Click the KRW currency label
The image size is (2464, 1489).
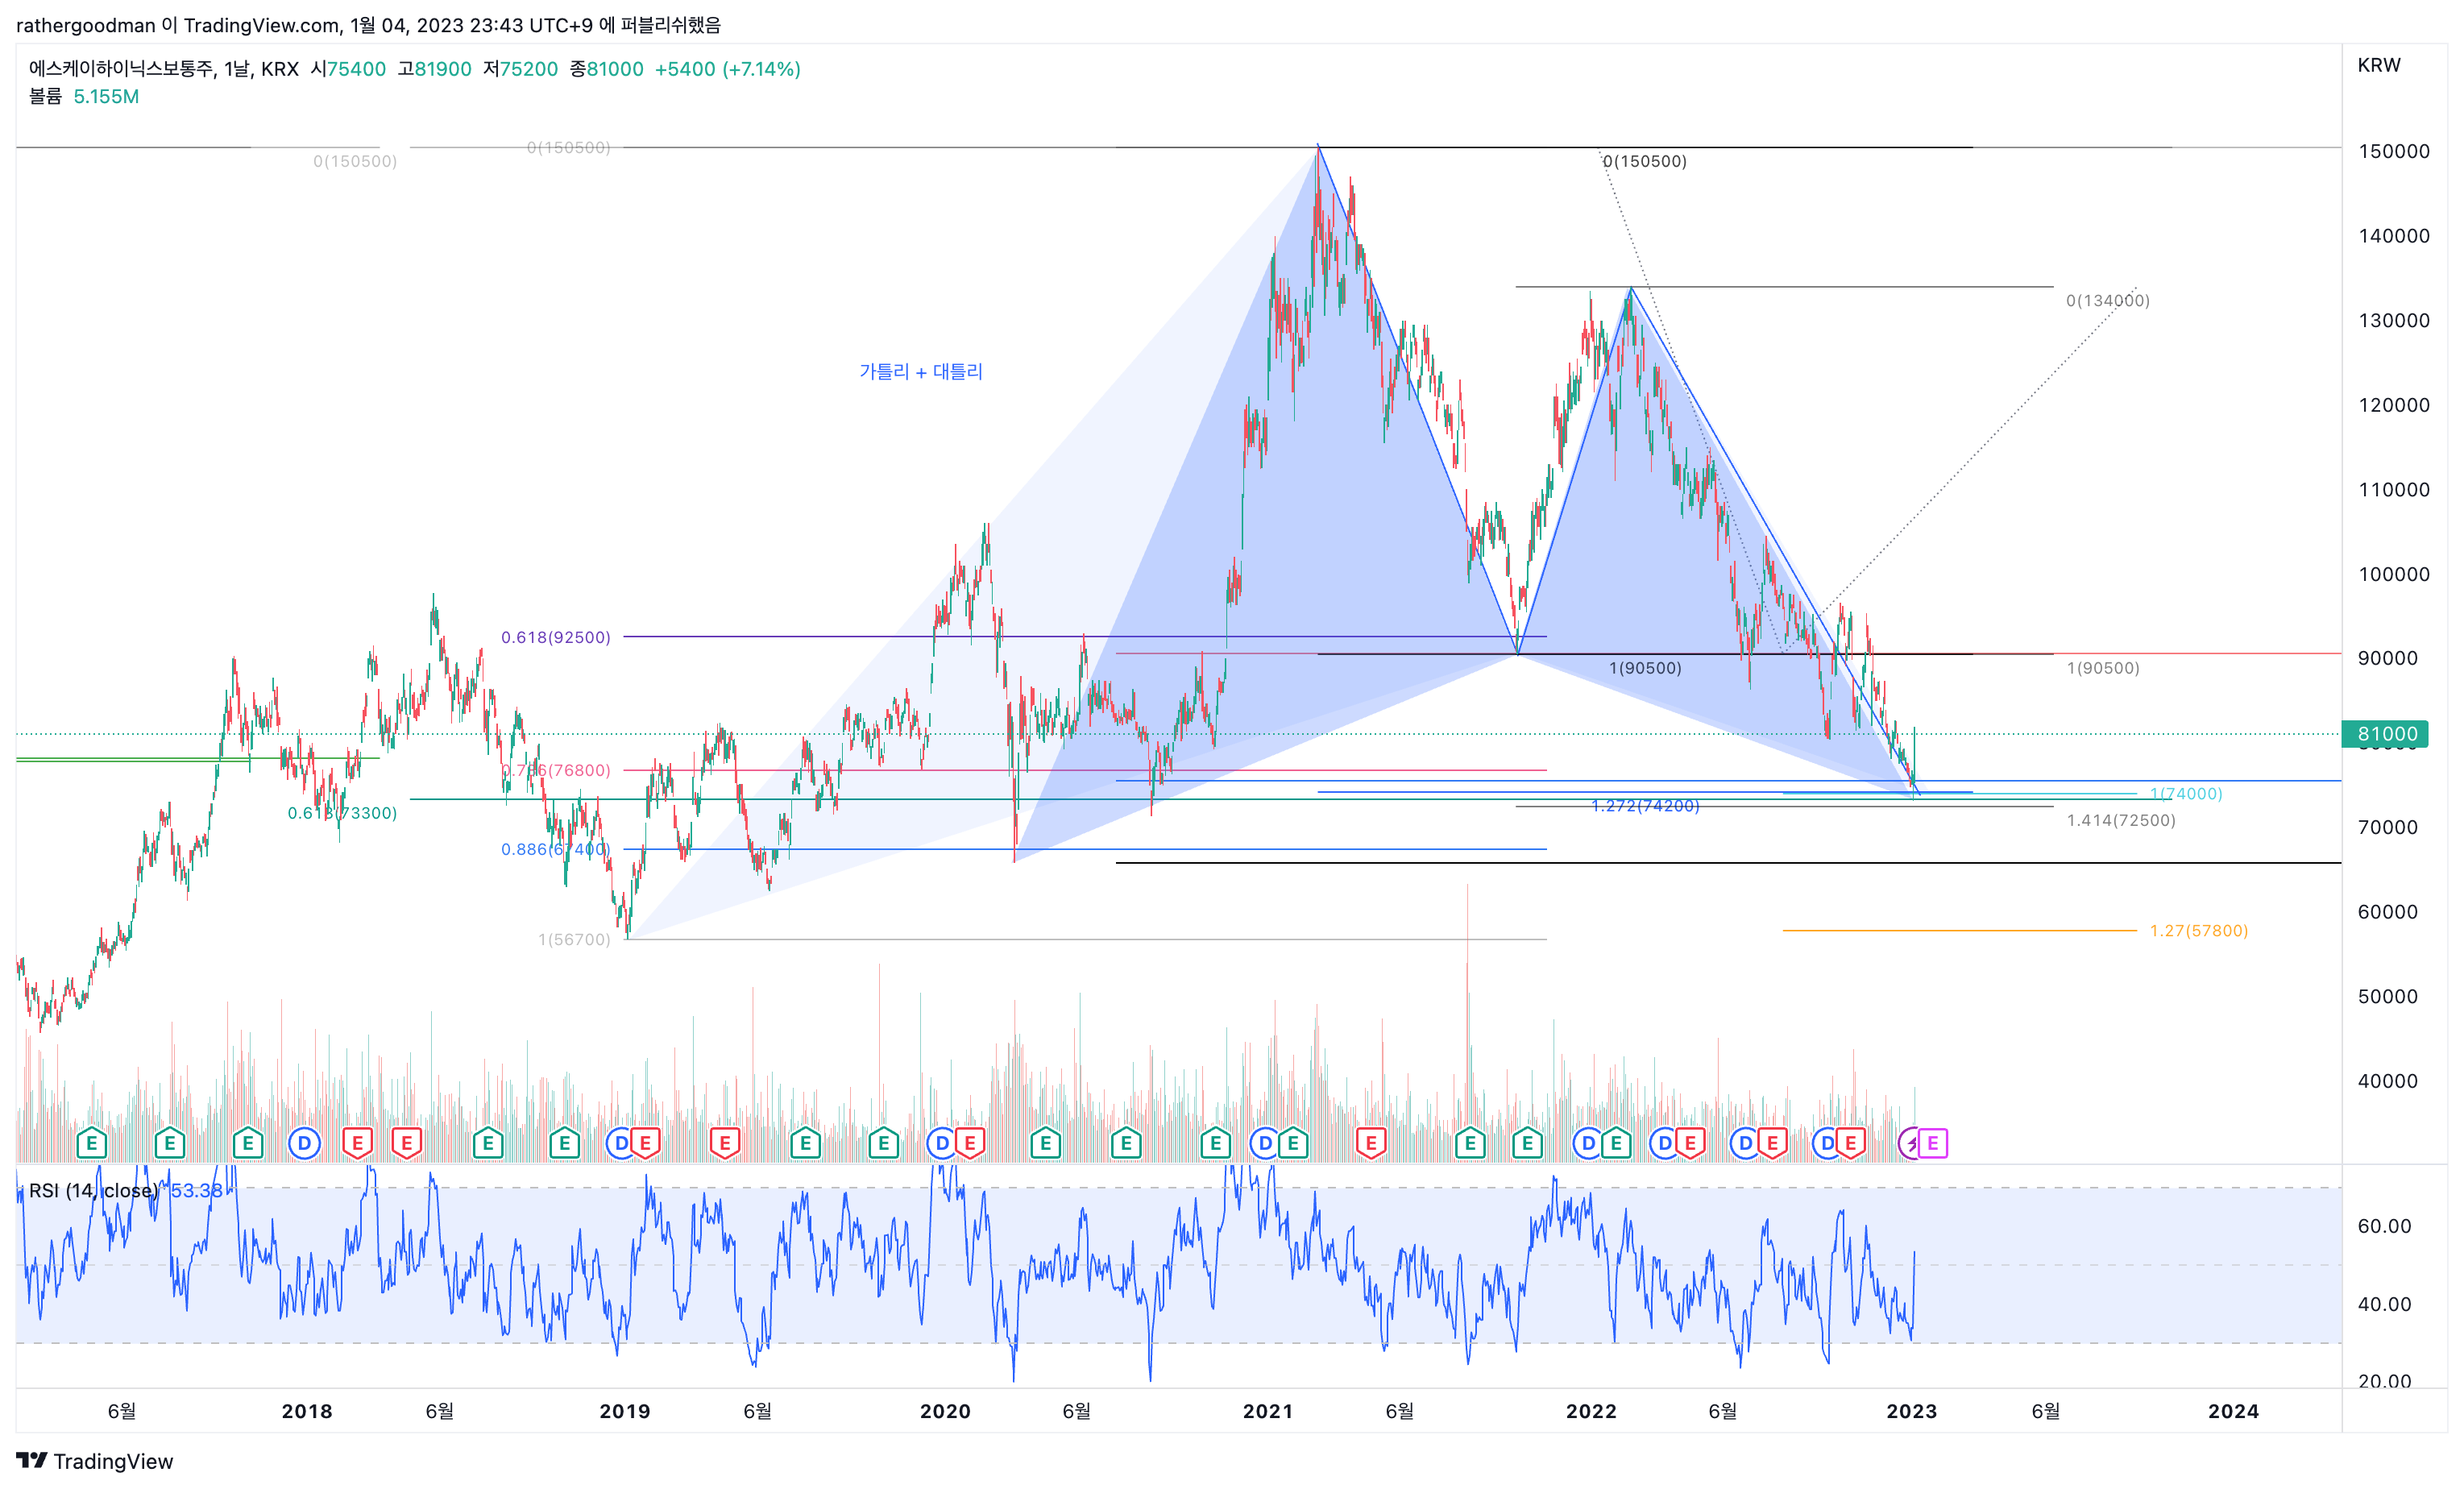point(2379,65)
